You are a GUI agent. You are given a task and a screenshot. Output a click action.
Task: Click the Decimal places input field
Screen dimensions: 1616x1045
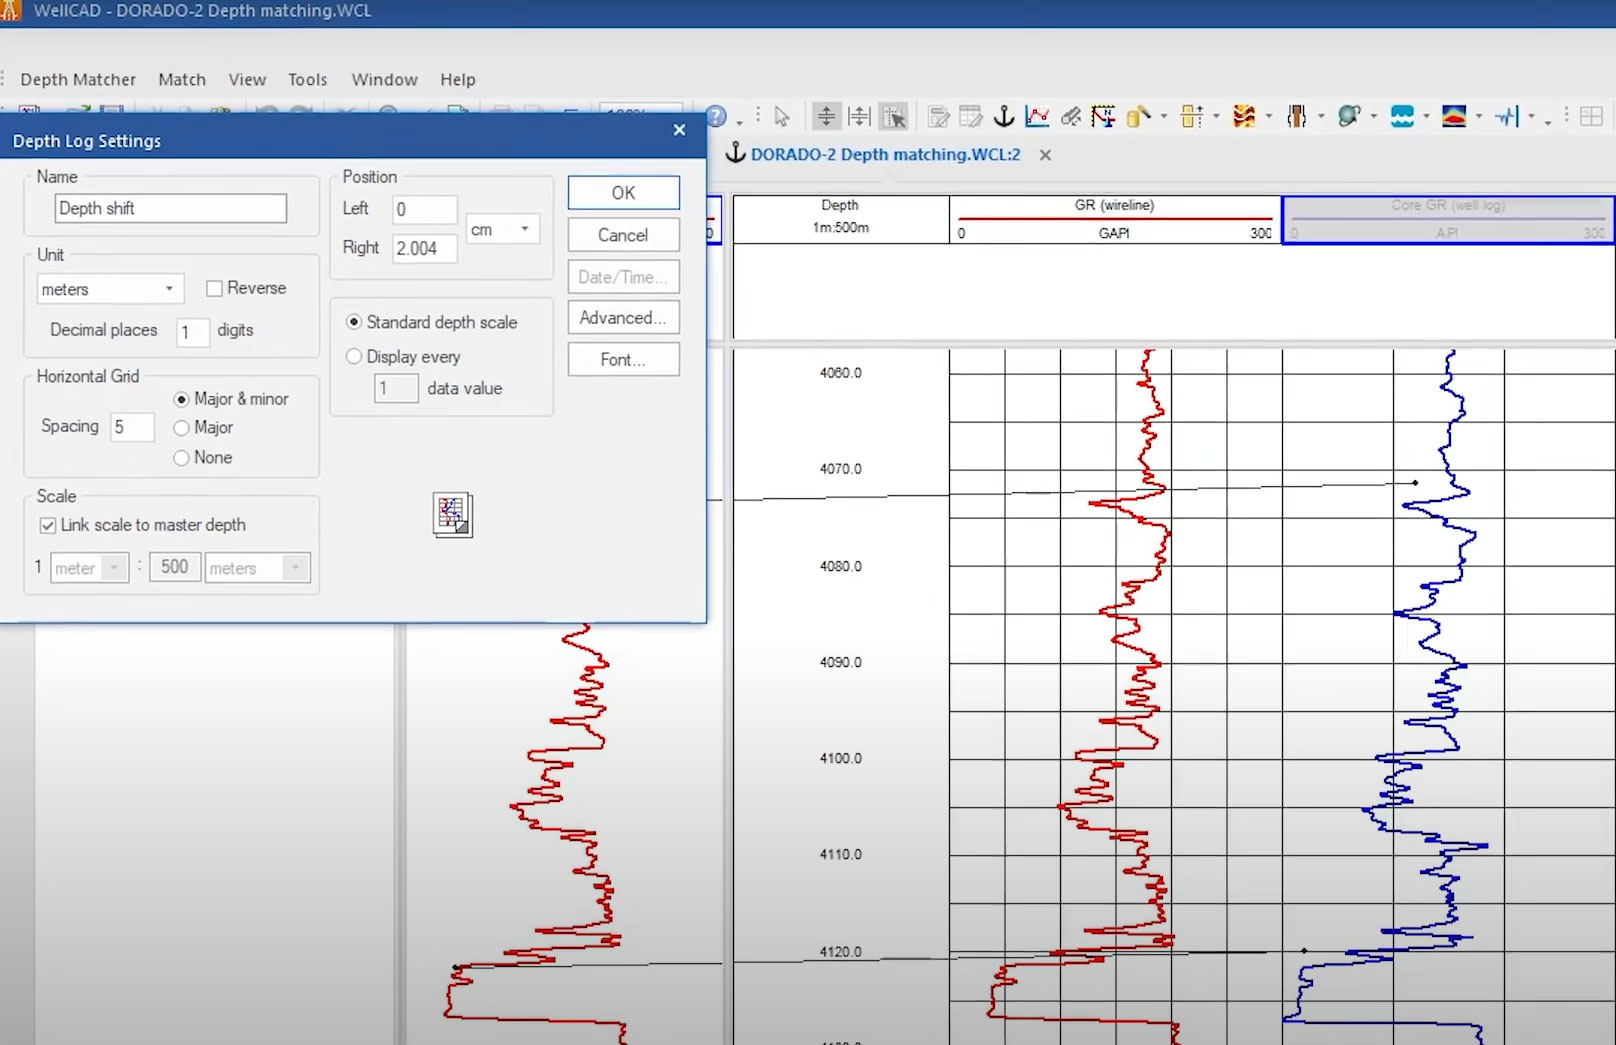coord(193,331)
